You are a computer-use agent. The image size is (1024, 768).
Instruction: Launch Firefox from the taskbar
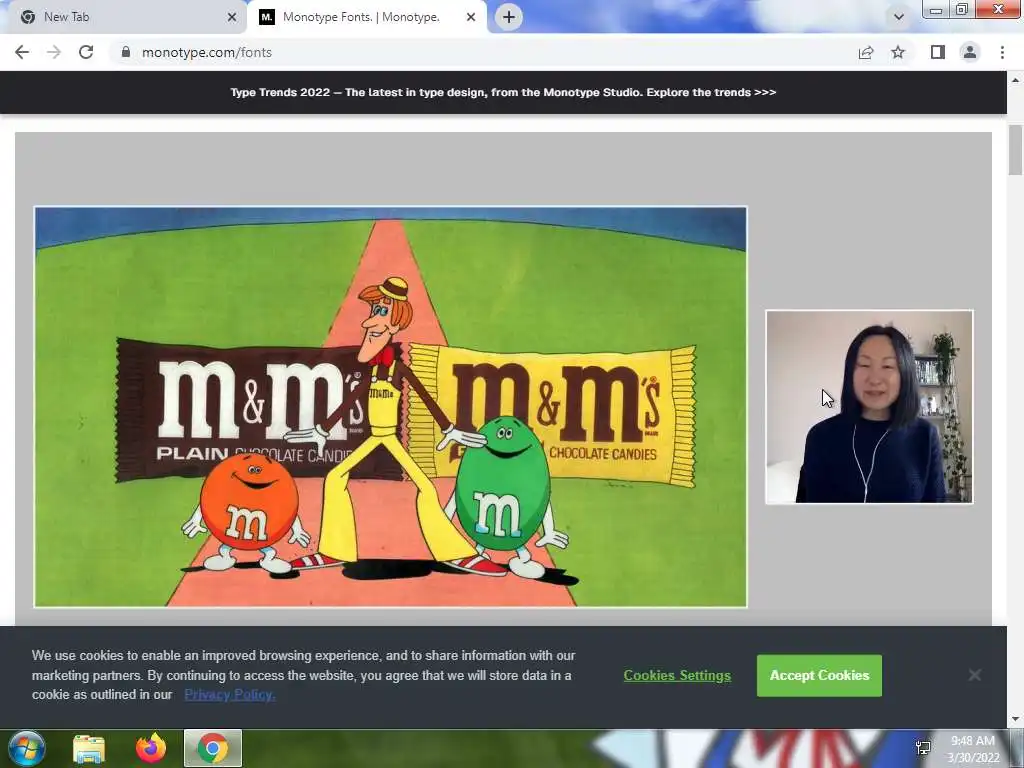(x=151, y=748)
